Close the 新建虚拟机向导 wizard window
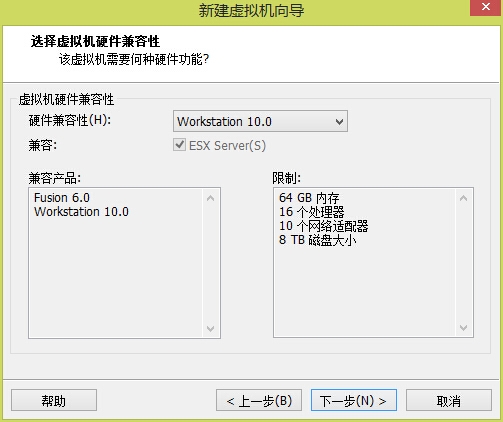The width and height of the screenshot is (503, 422). 486,7
